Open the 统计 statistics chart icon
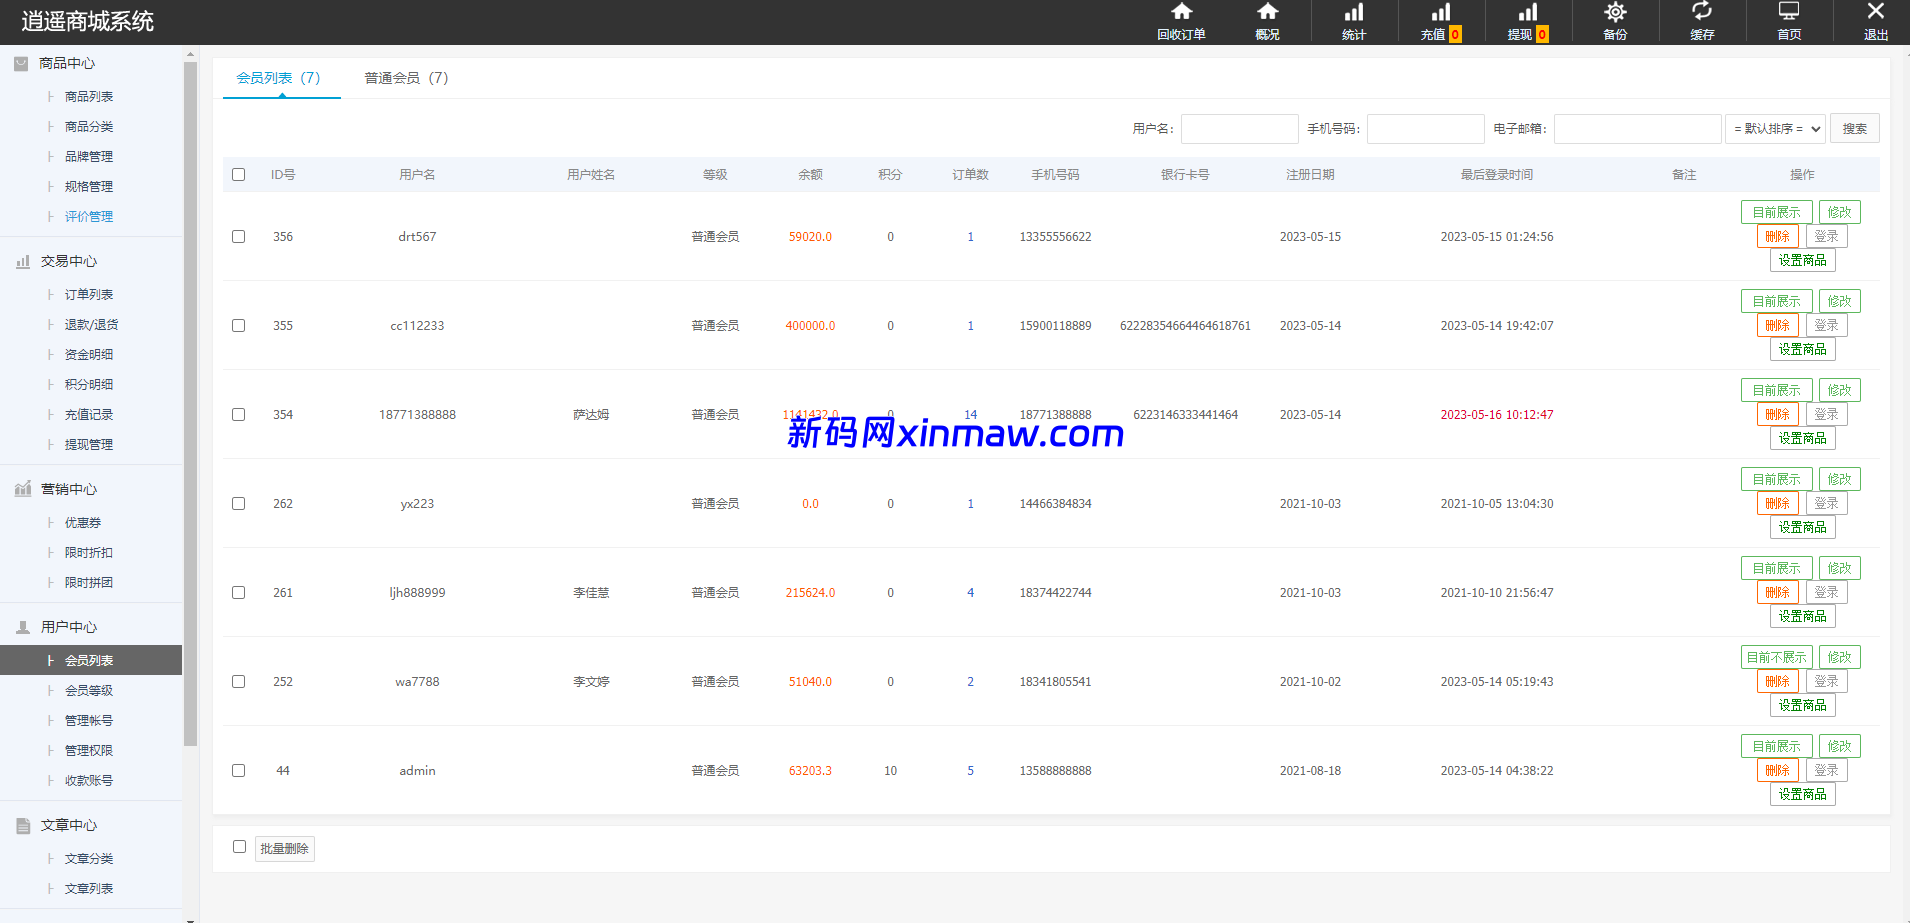The image size is (1910, 923). pos(1354,13)
